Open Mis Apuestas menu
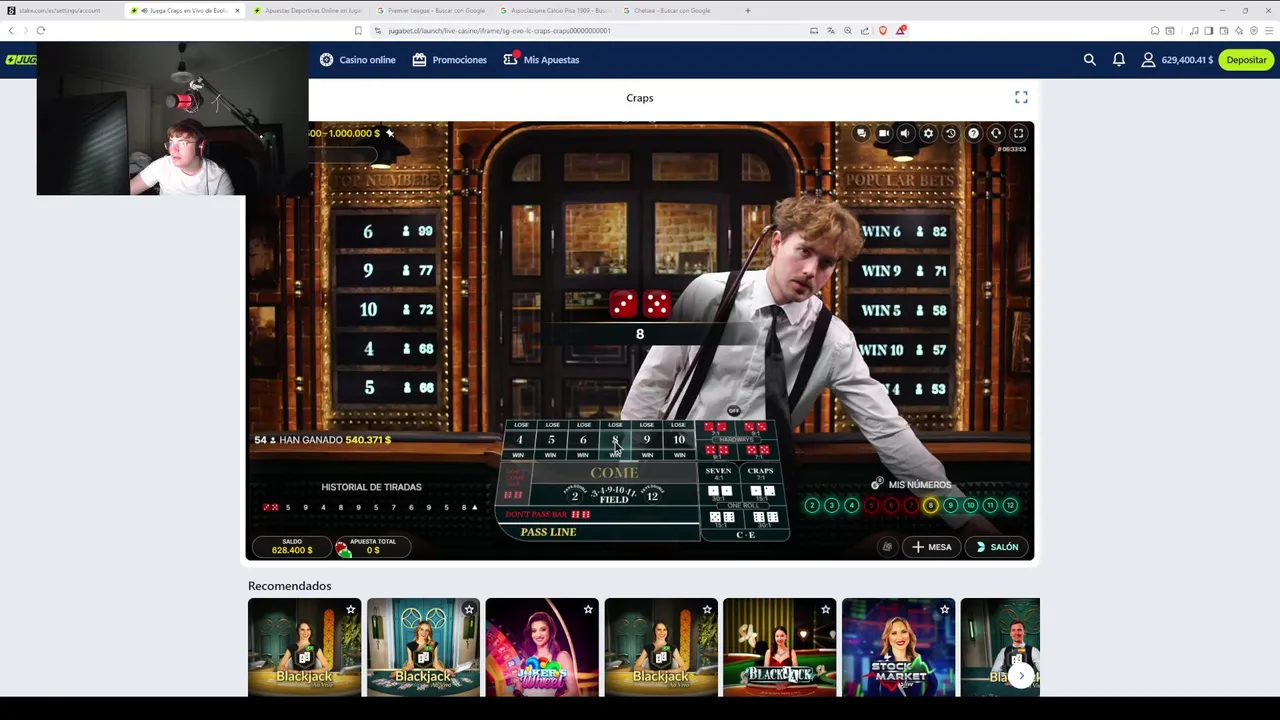The image size is (1280, 720). tap(541, 60)
